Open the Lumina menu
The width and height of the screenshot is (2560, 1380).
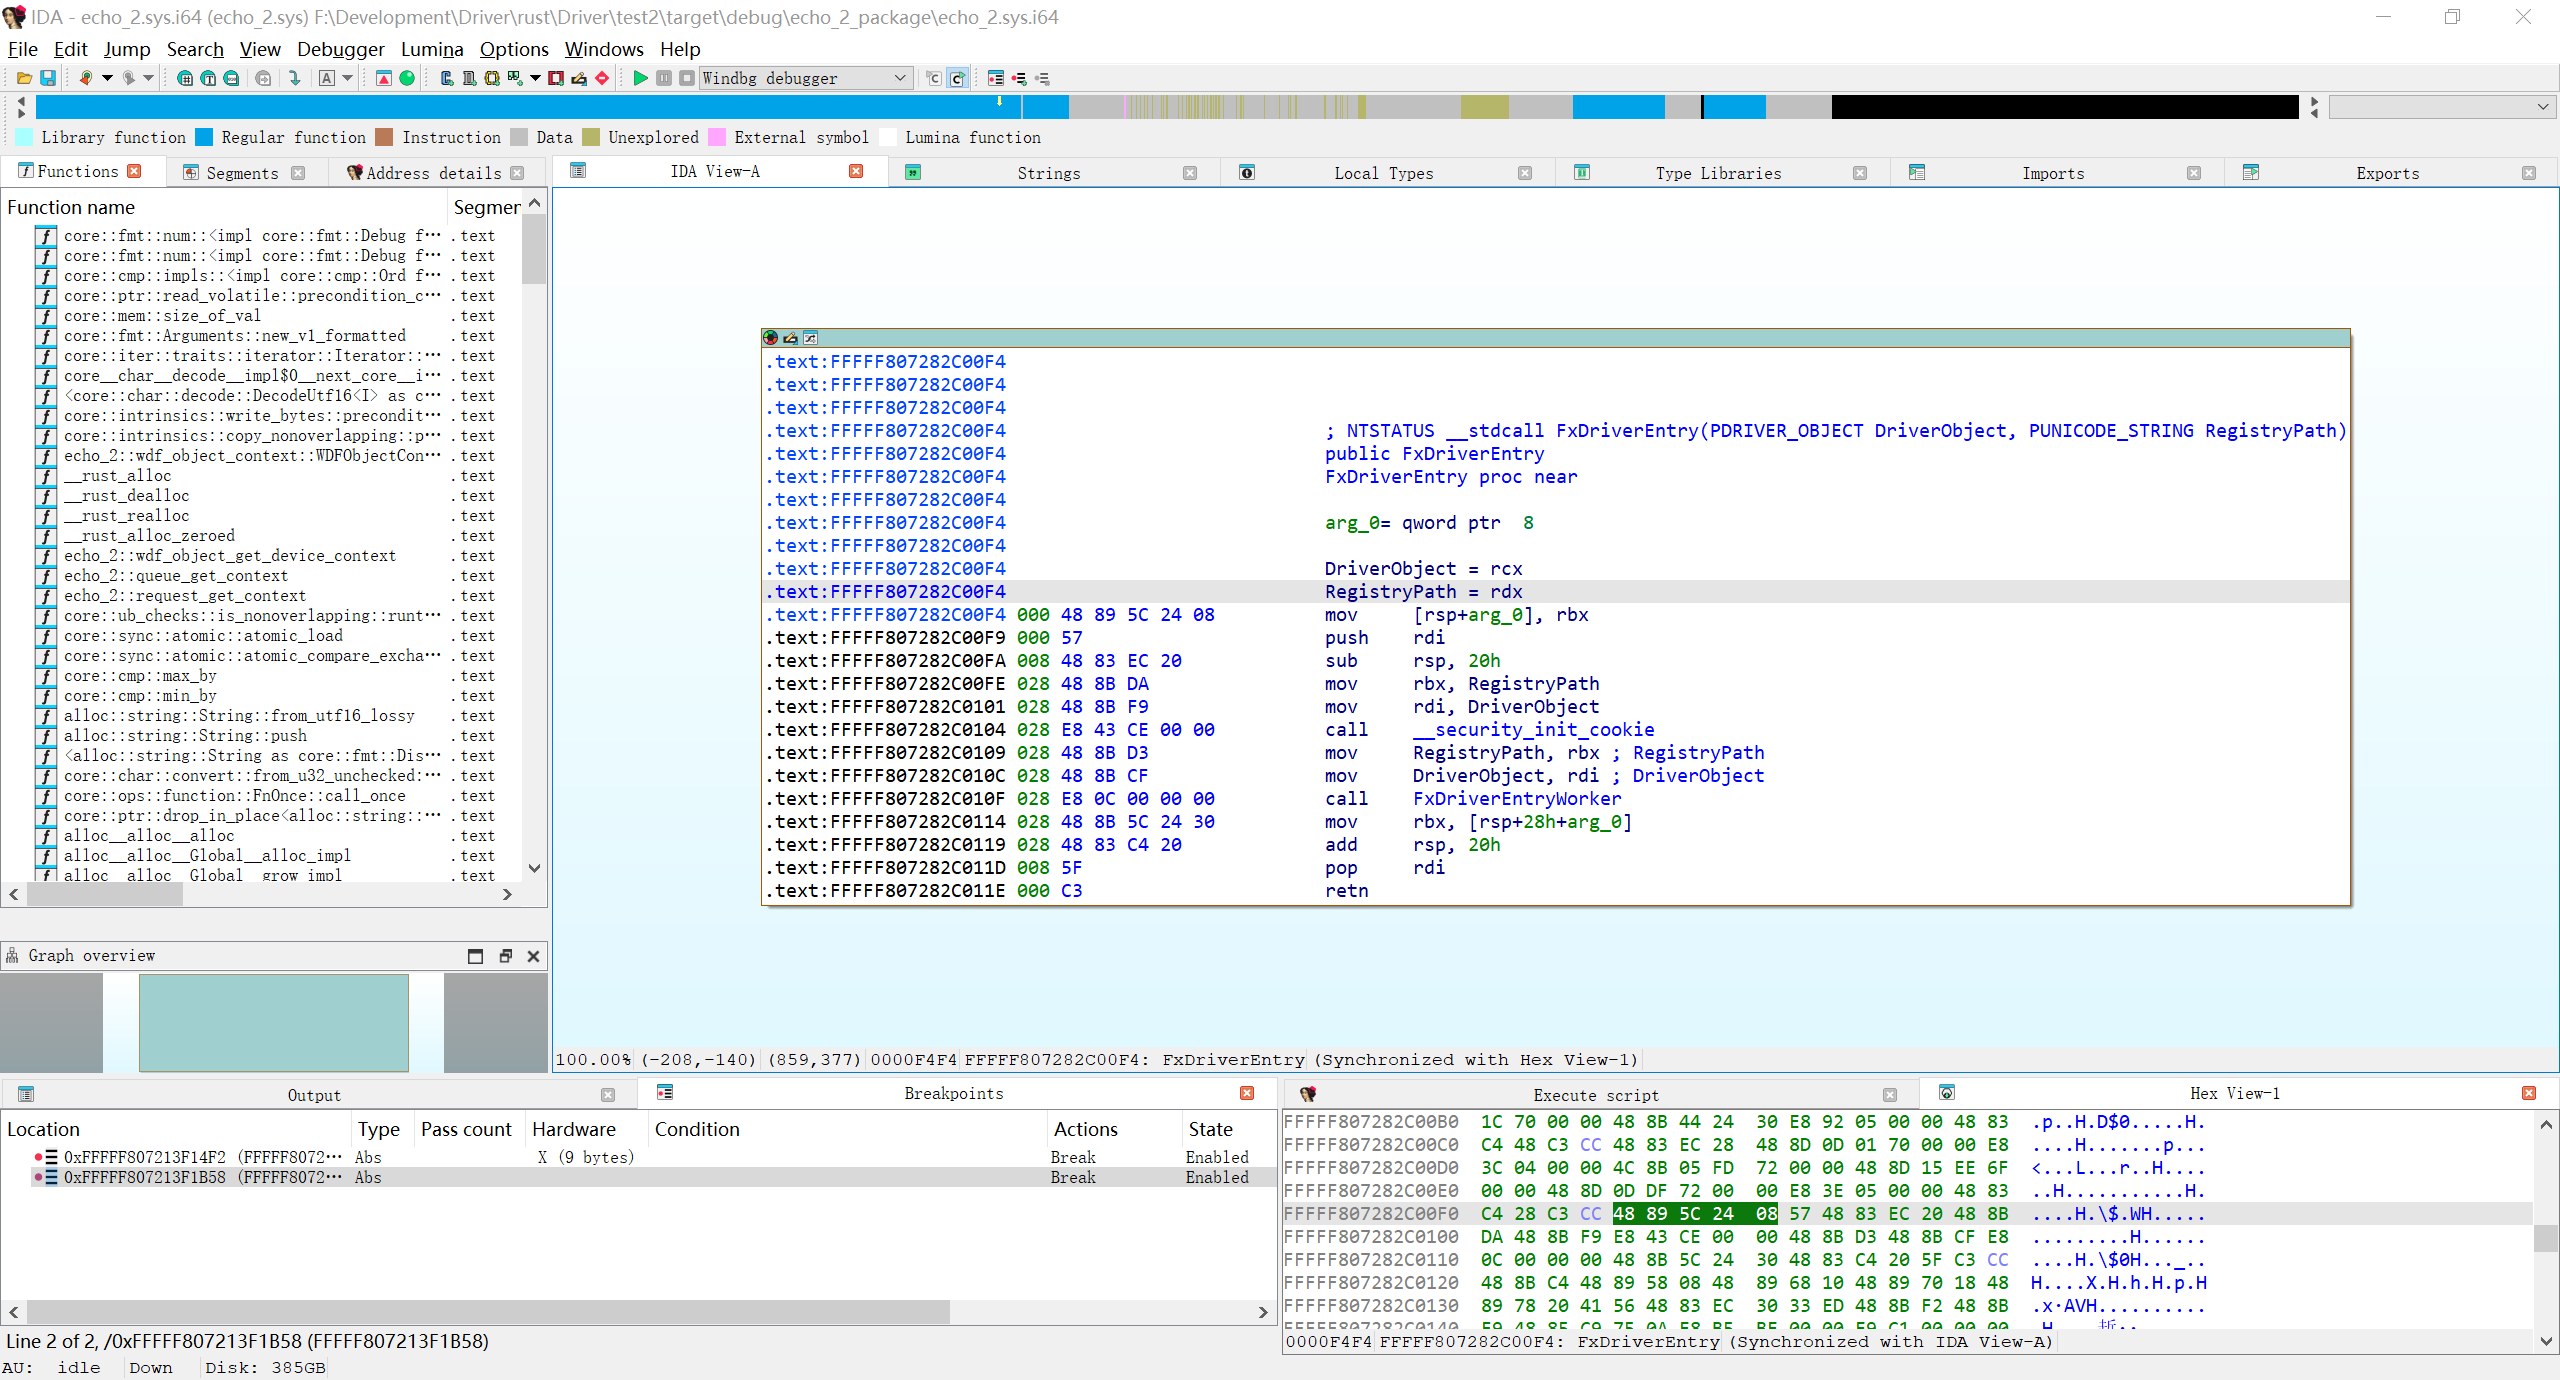coord(431,49)
